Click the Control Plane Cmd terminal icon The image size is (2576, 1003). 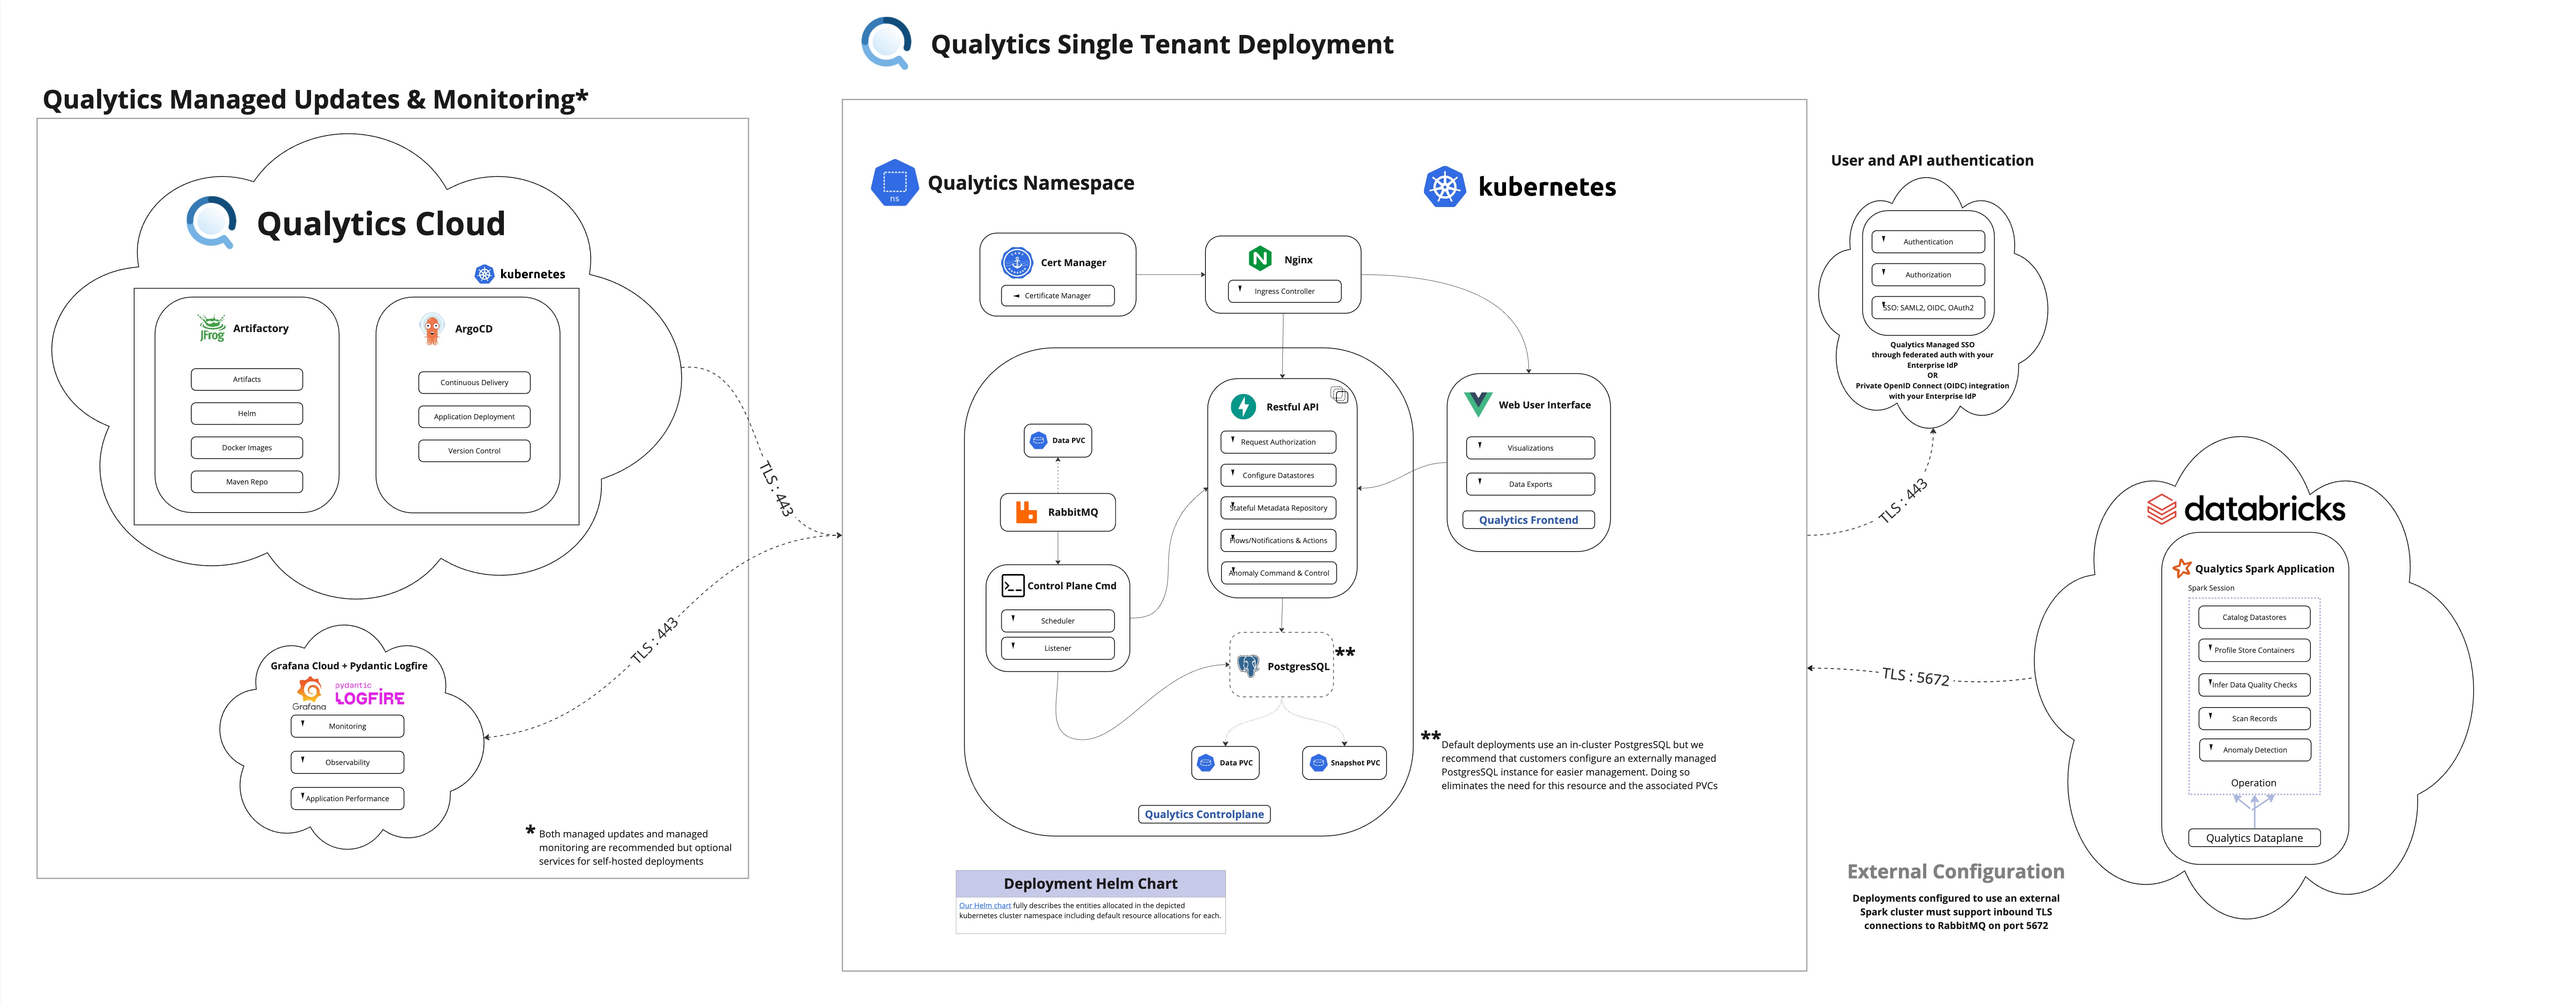point(1013,586)
